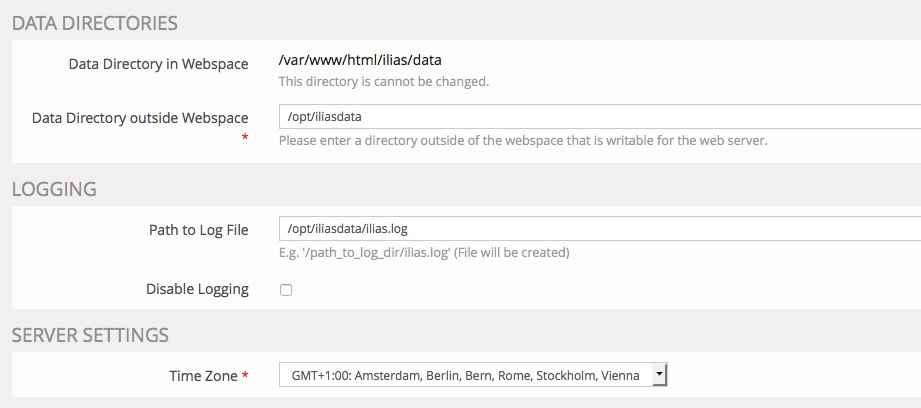
Task: Click the 'Data Directory outside Webspace' label
Action: point(140,117)
